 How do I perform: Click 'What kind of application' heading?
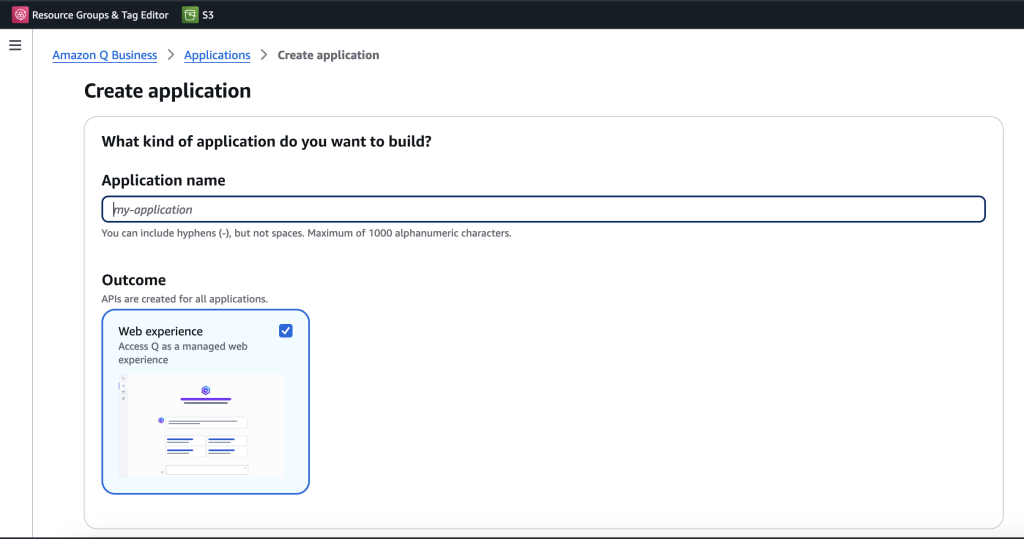click(x=266, y=141)
